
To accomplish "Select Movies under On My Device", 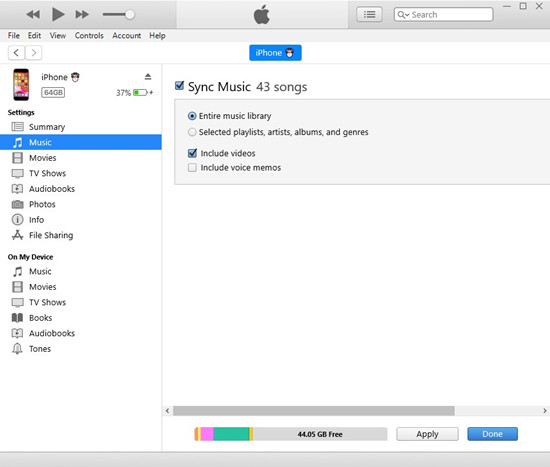I will coord(81,287).
